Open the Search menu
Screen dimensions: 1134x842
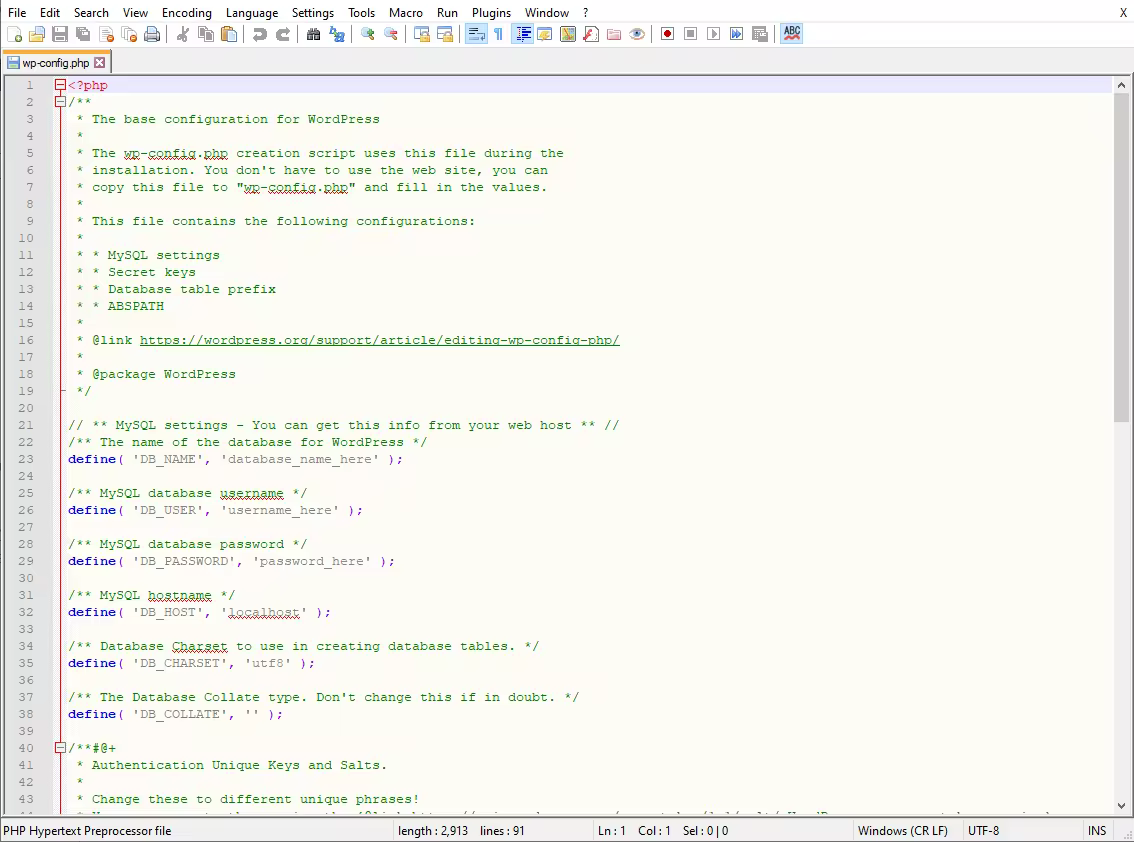tap(91, 12)
